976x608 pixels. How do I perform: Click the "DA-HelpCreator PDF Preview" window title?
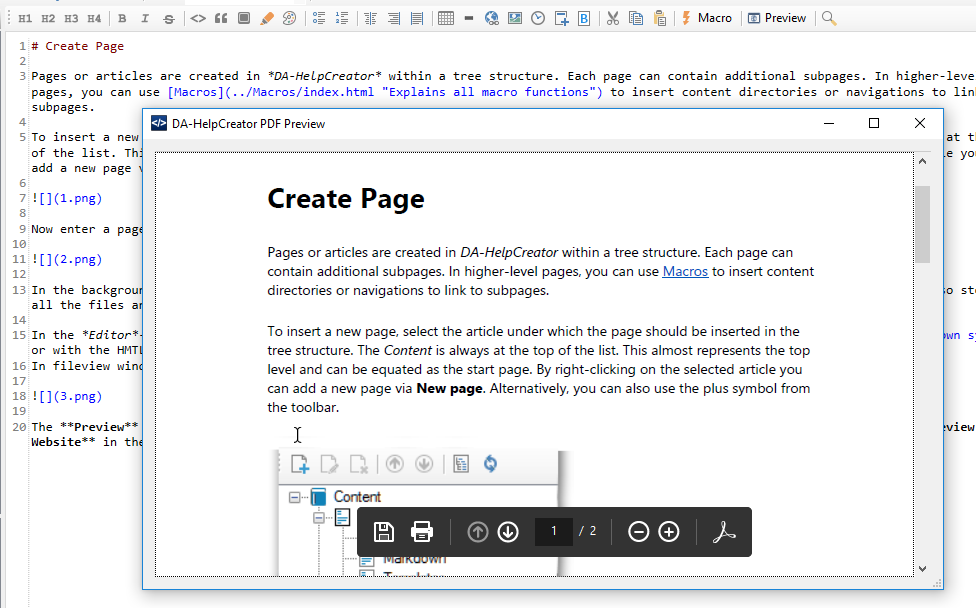(248, 124)
